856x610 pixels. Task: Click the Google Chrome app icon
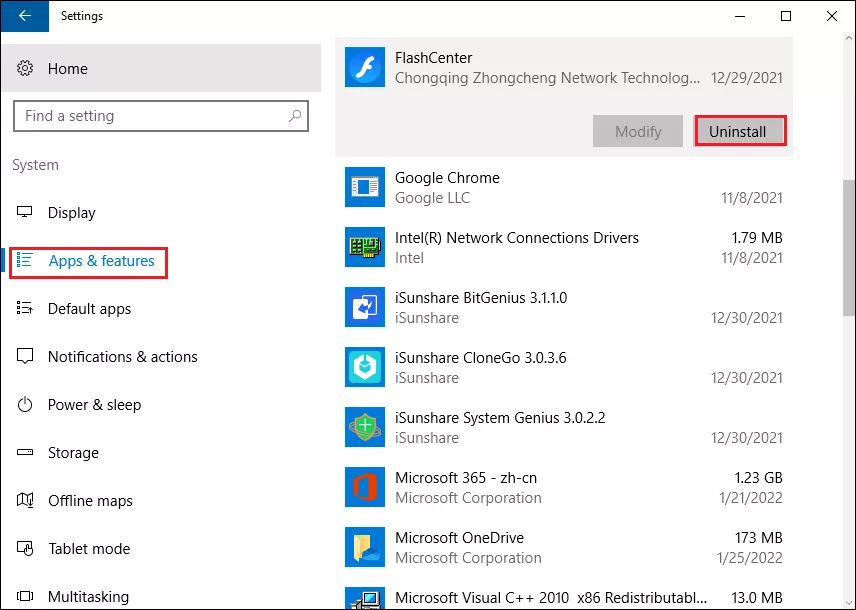pyautogui.click(x=365, y=187)
